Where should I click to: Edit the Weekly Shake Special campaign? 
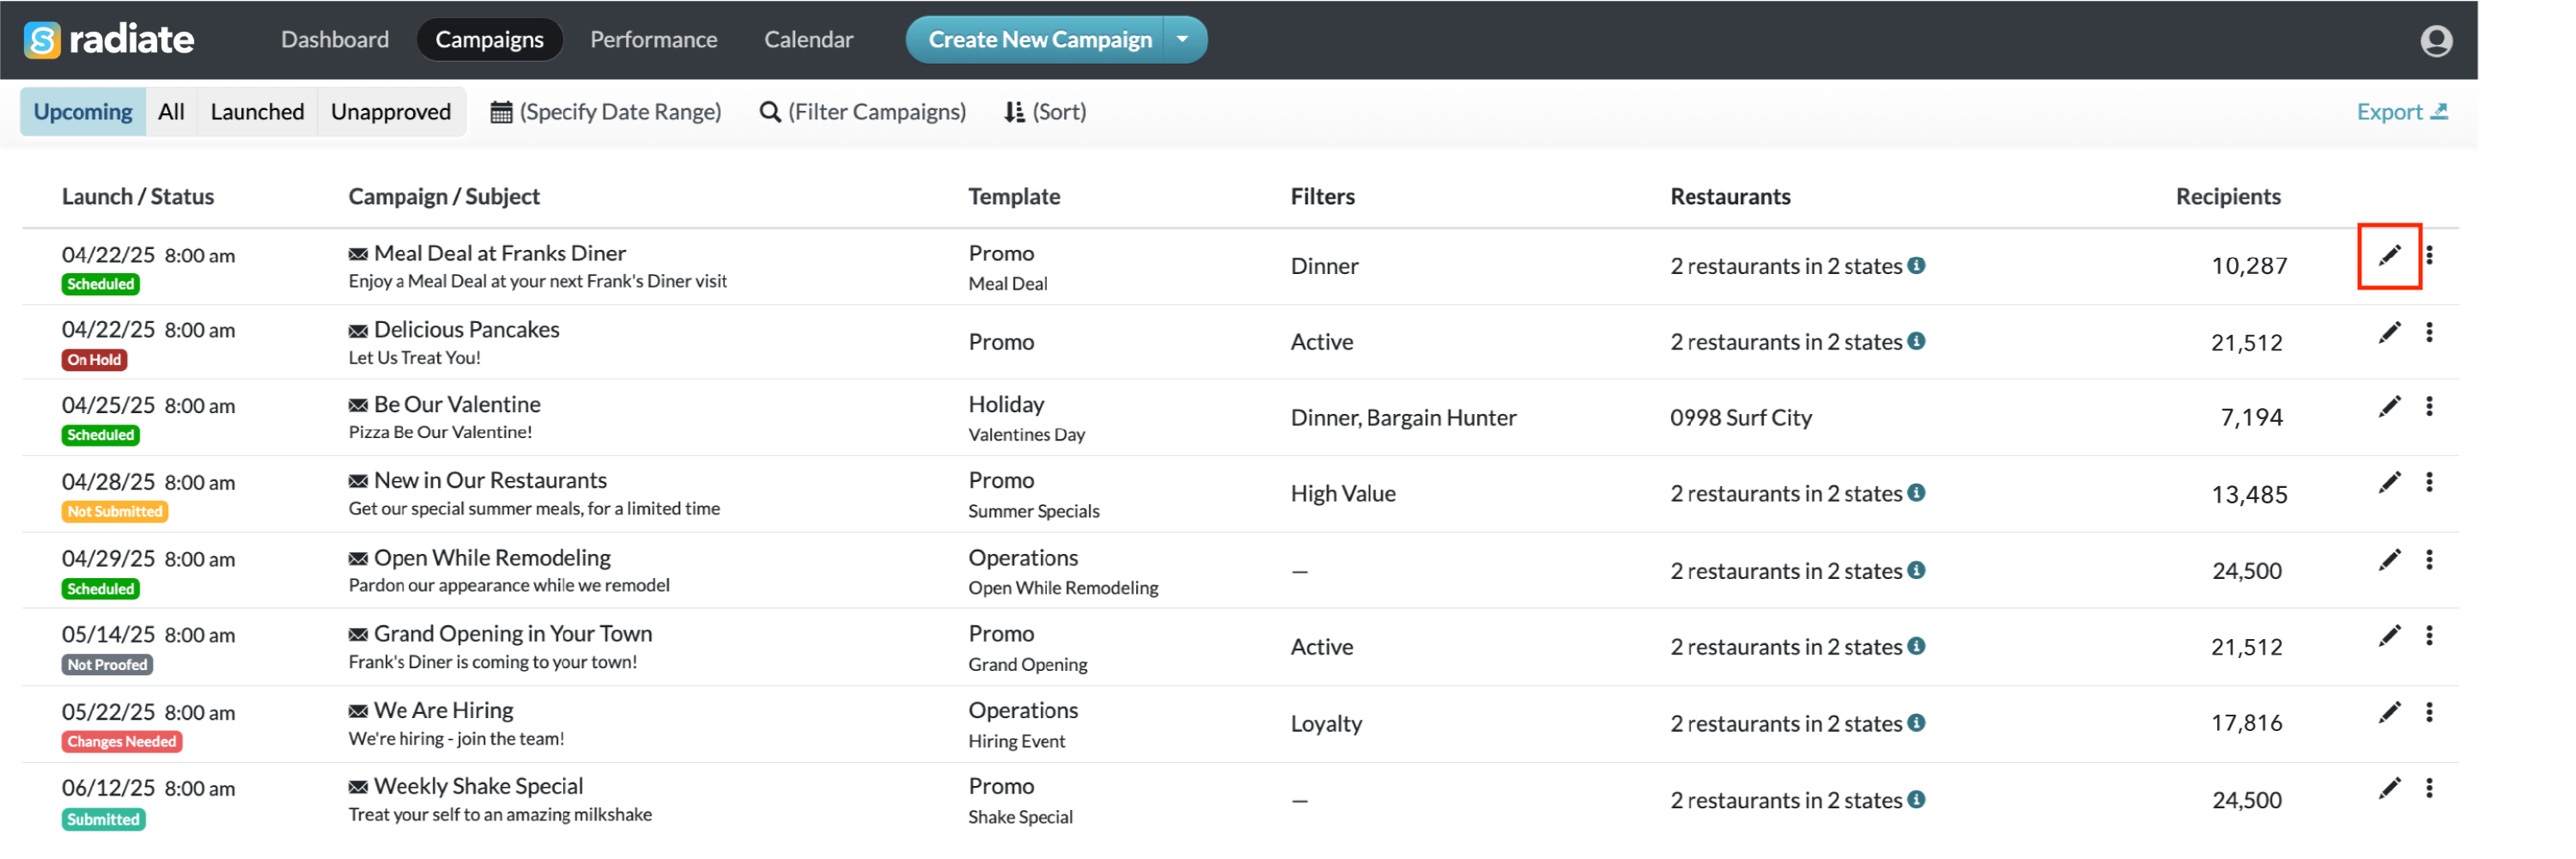(x=2389, y=789)
